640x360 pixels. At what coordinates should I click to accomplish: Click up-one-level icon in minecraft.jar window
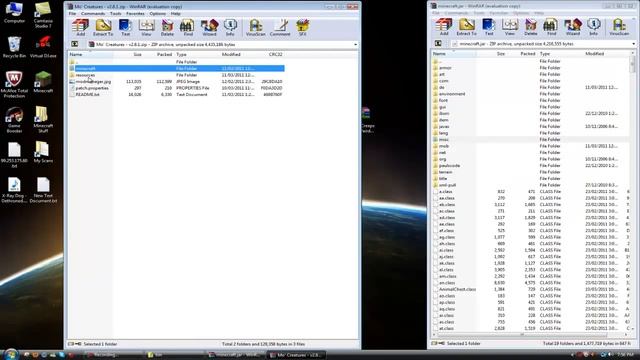pos(438,43)
